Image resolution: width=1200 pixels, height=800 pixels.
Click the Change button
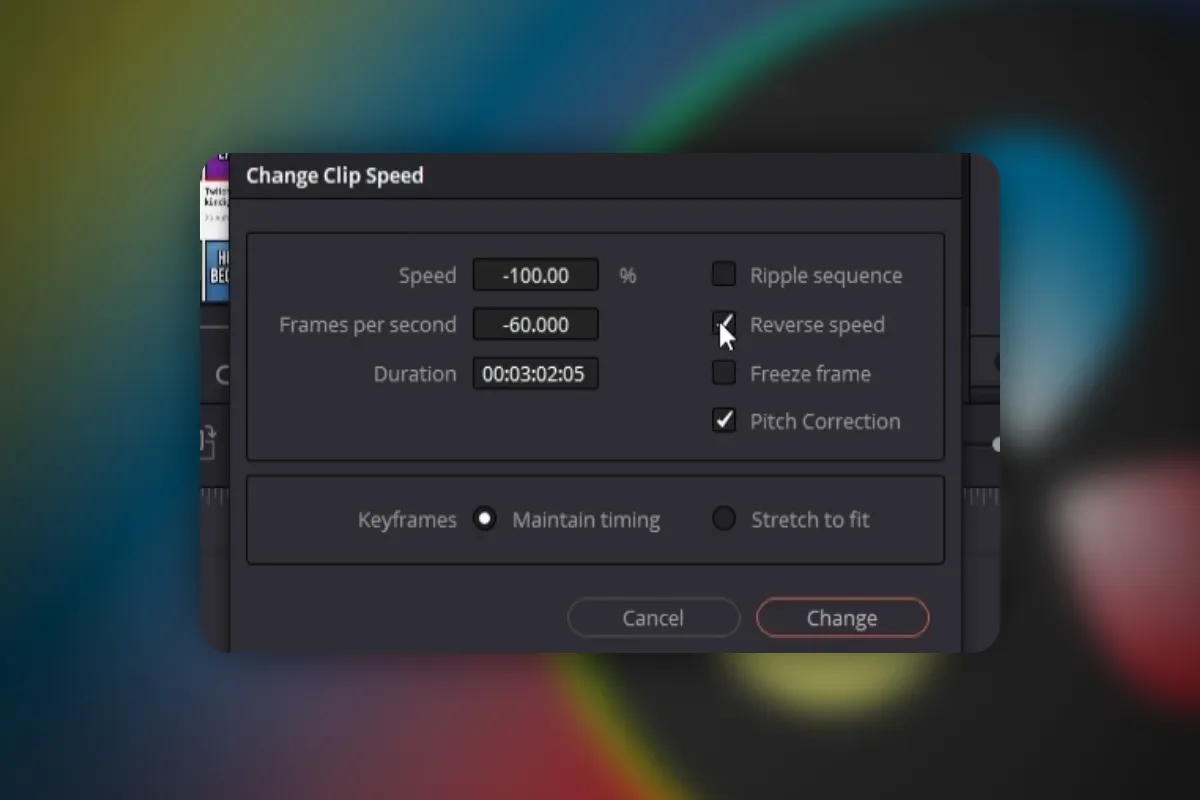[x=842, y=618]
